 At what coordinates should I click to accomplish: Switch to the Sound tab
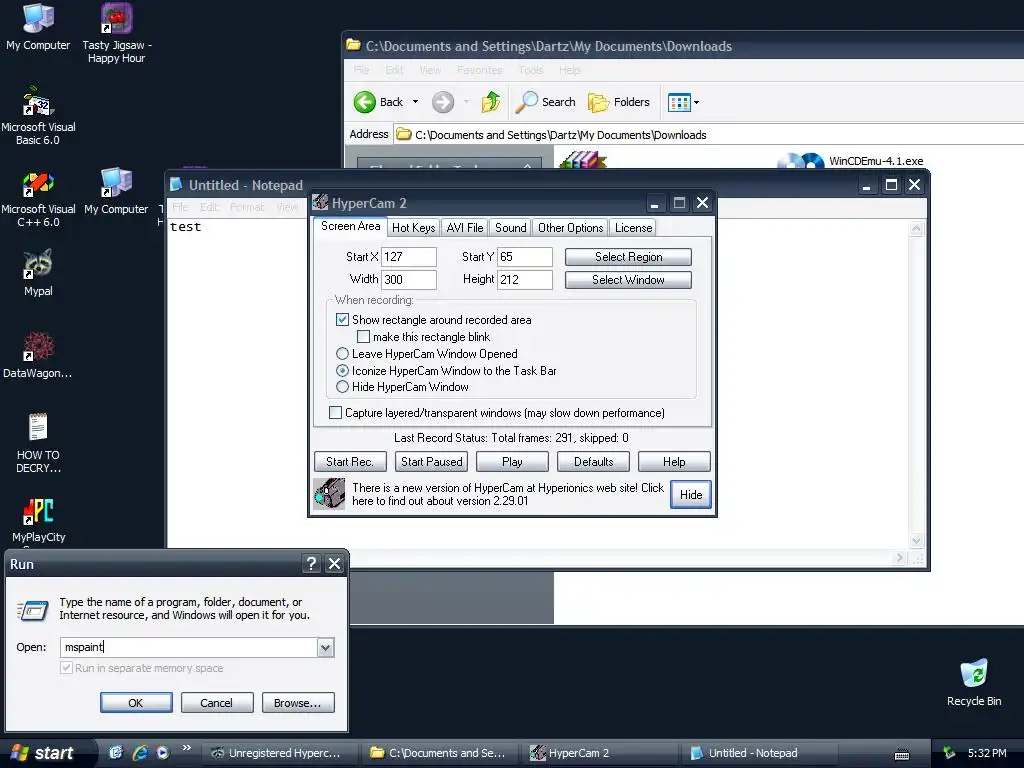[510, 227]
